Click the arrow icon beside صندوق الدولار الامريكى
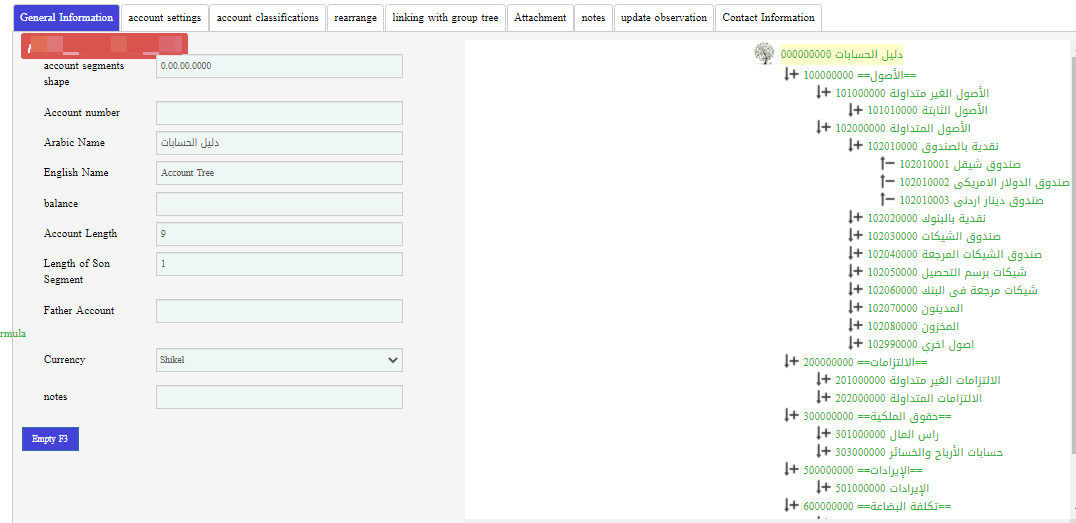Viewport: 1076px width, 523px height. [x=887, y=181]
